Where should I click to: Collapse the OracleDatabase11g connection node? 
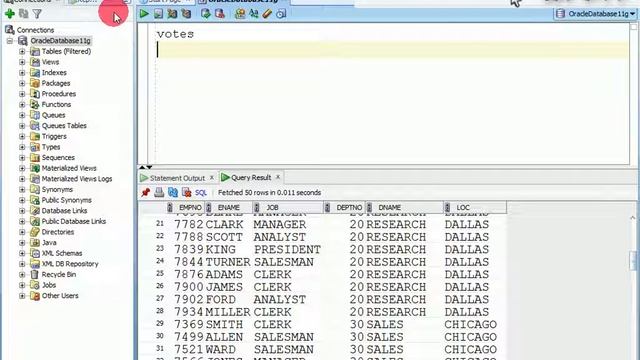10,41
